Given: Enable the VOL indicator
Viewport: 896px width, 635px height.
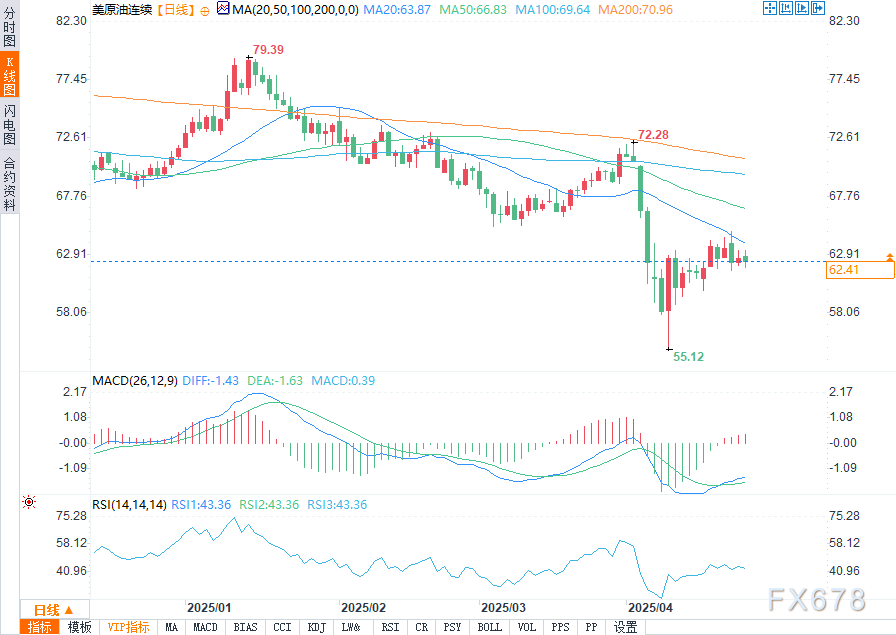Looking at the screenshot, I should (527, 627).
